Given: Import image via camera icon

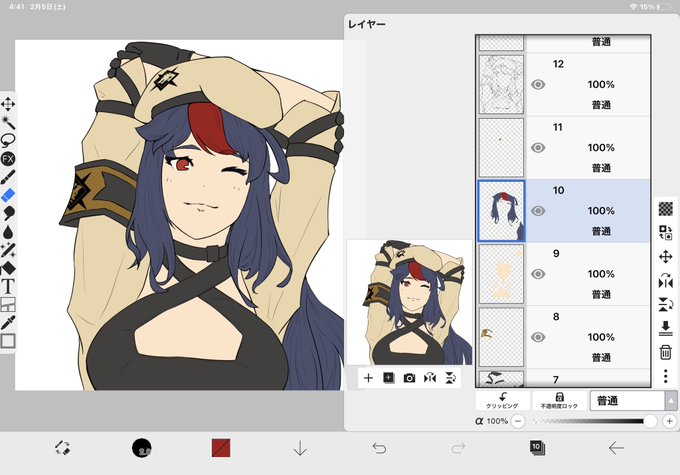Looking at the screenshot, I should [409, 378].
